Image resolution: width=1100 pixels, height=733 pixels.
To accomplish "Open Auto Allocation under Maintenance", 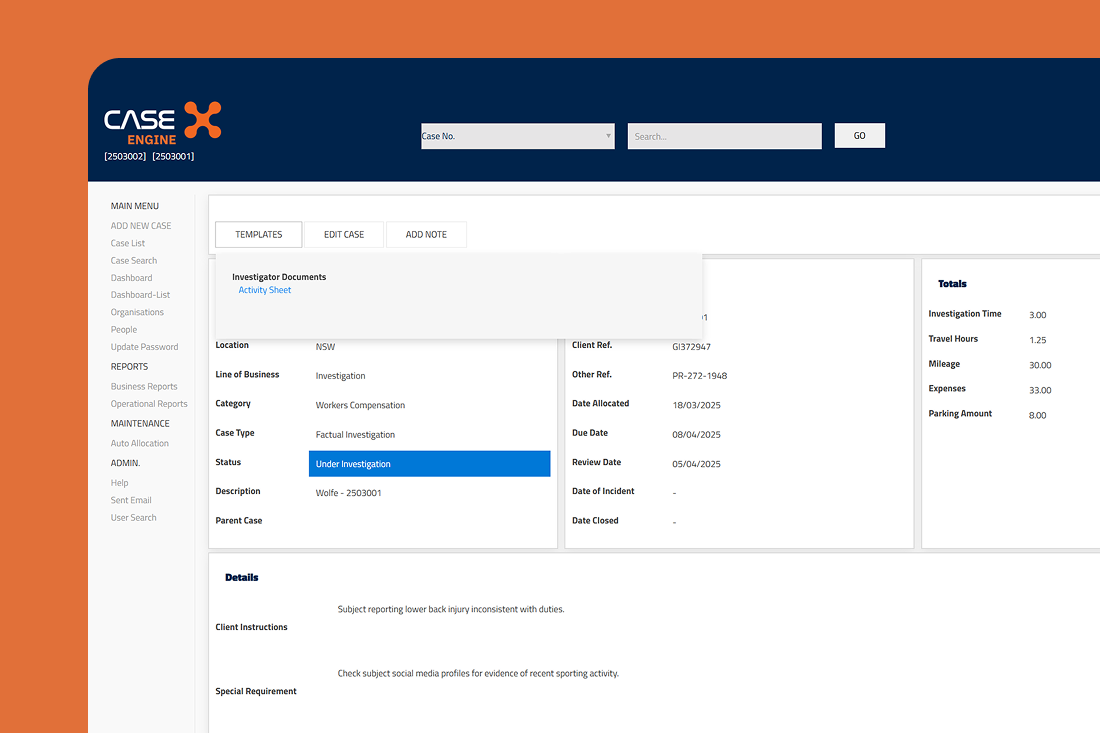I will pos(140,443).
